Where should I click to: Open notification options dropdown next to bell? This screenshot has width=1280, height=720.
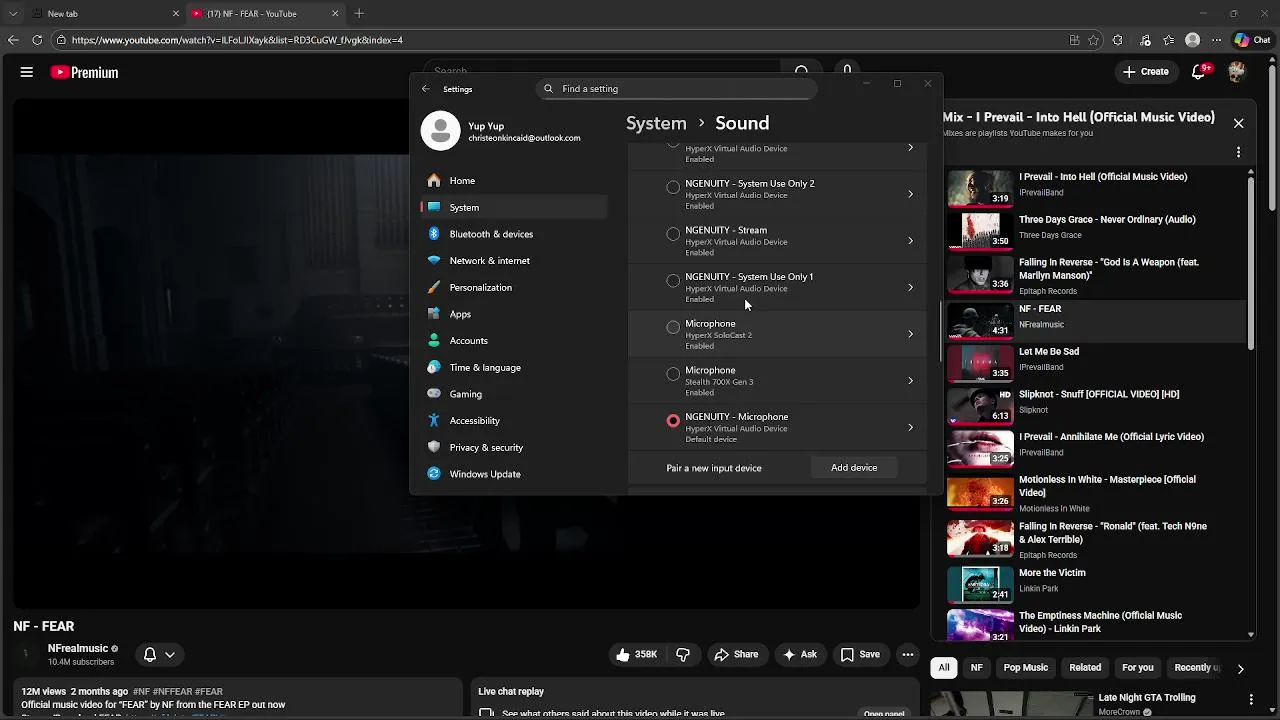tap(170, 654)
